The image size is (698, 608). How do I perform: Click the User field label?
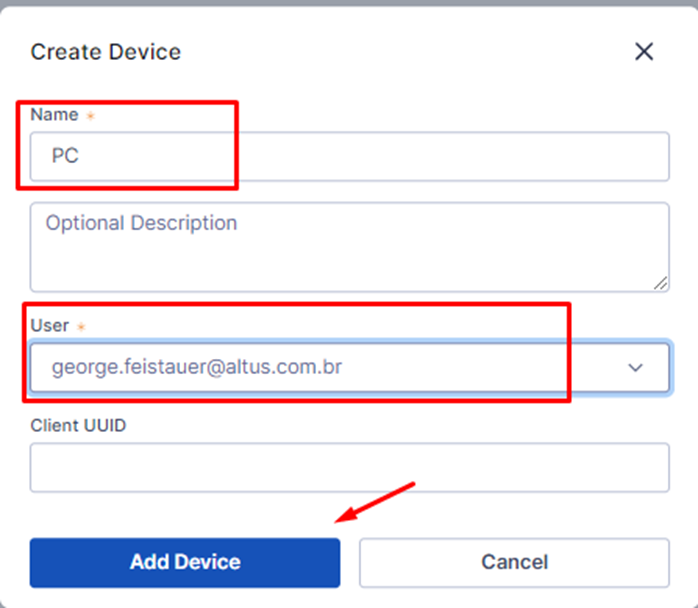point(50,325)
